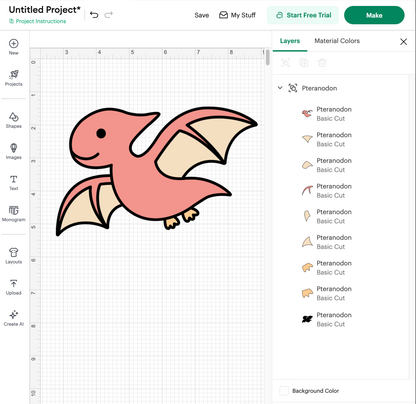Open the Images library
This screenshot has width=416, height=404.
[x=14, y=151]
